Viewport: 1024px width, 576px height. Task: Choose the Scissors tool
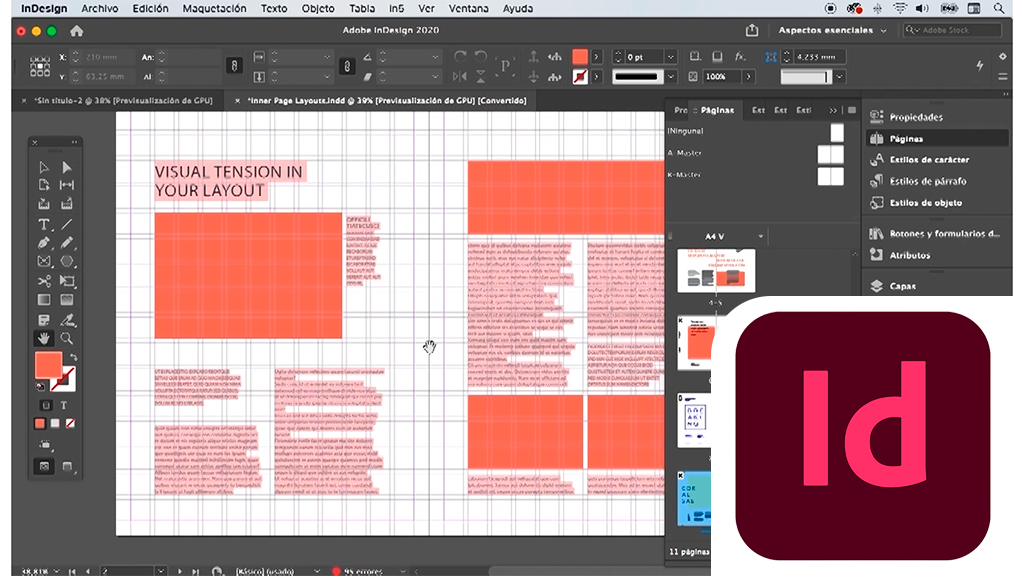(x=44, y=281)
